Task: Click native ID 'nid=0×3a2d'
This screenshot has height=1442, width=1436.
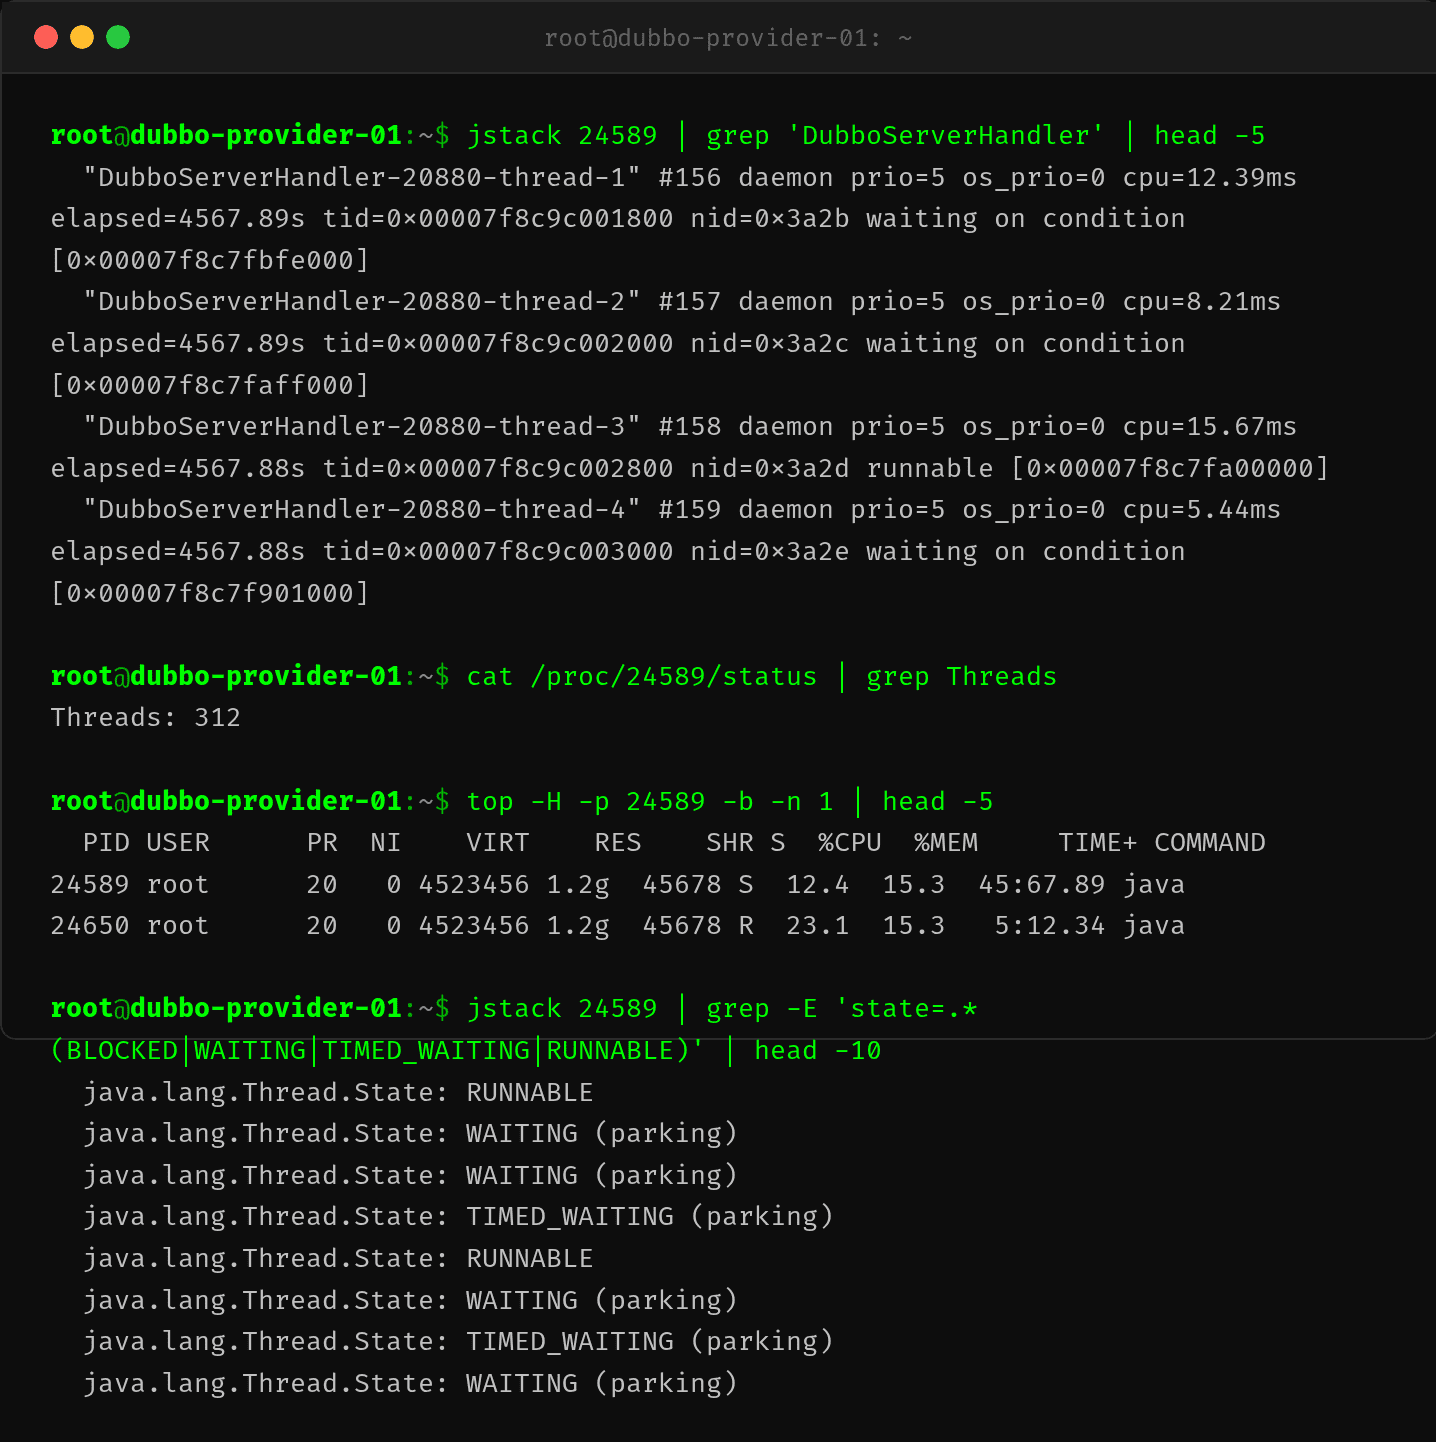Action: 770,468
